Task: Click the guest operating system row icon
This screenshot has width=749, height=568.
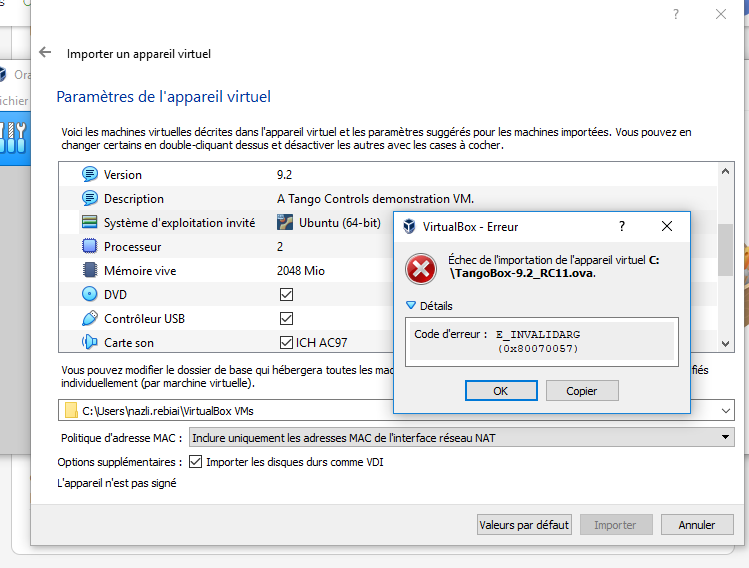Action: click(x=89, y=222)
